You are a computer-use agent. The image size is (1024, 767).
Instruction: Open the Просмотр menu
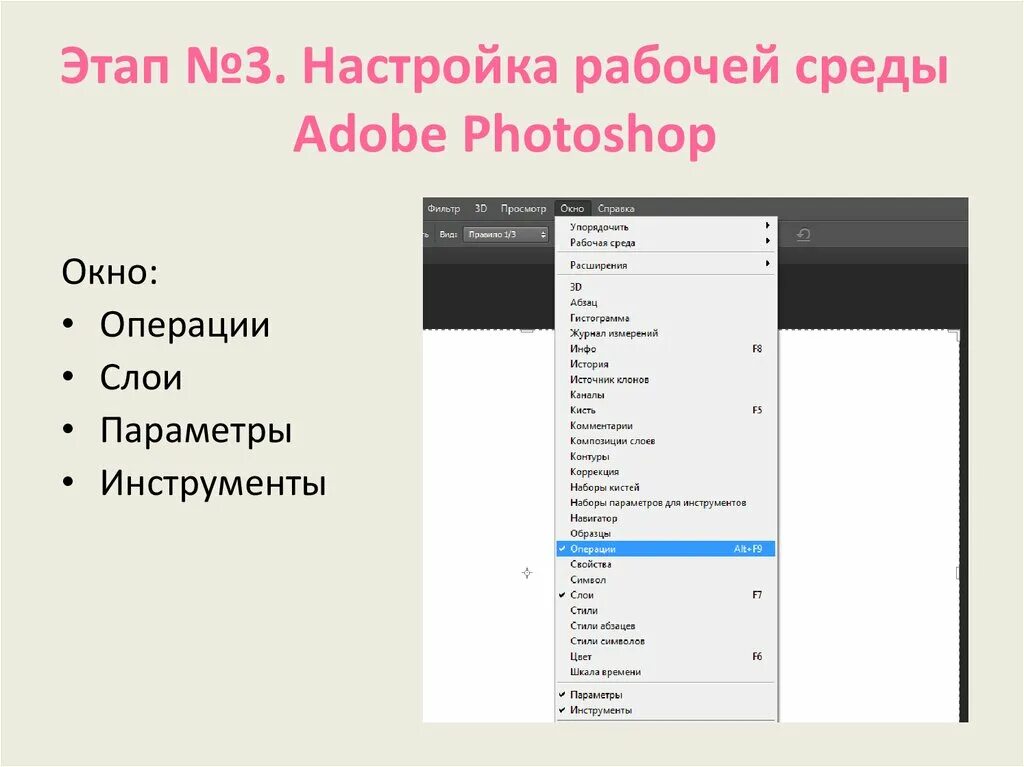[523, 208]
